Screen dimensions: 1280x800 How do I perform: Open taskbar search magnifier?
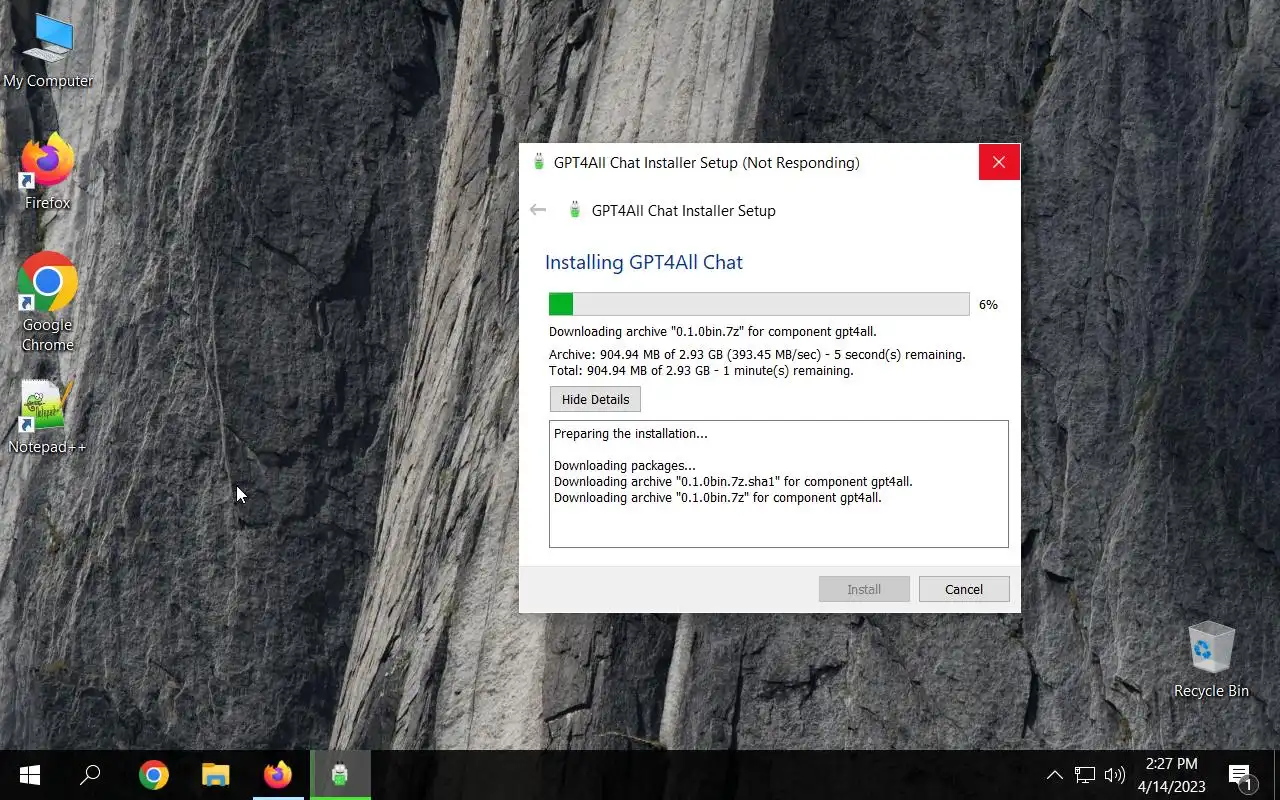pos(90,775)
